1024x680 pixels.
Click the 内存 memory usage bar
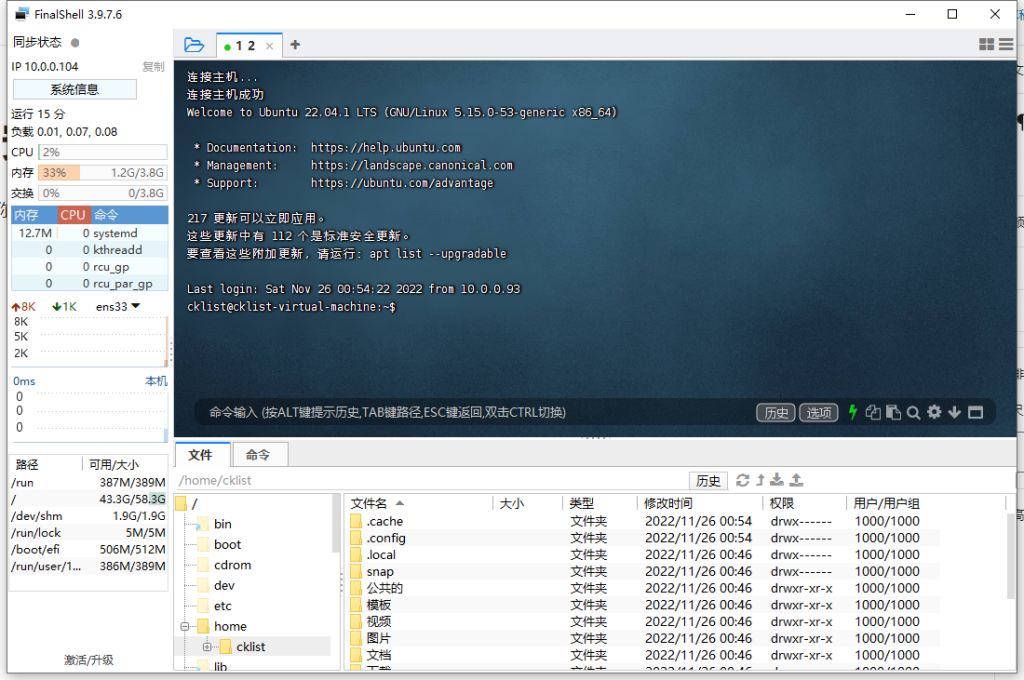pyautogui.click(x=103, y=173)
